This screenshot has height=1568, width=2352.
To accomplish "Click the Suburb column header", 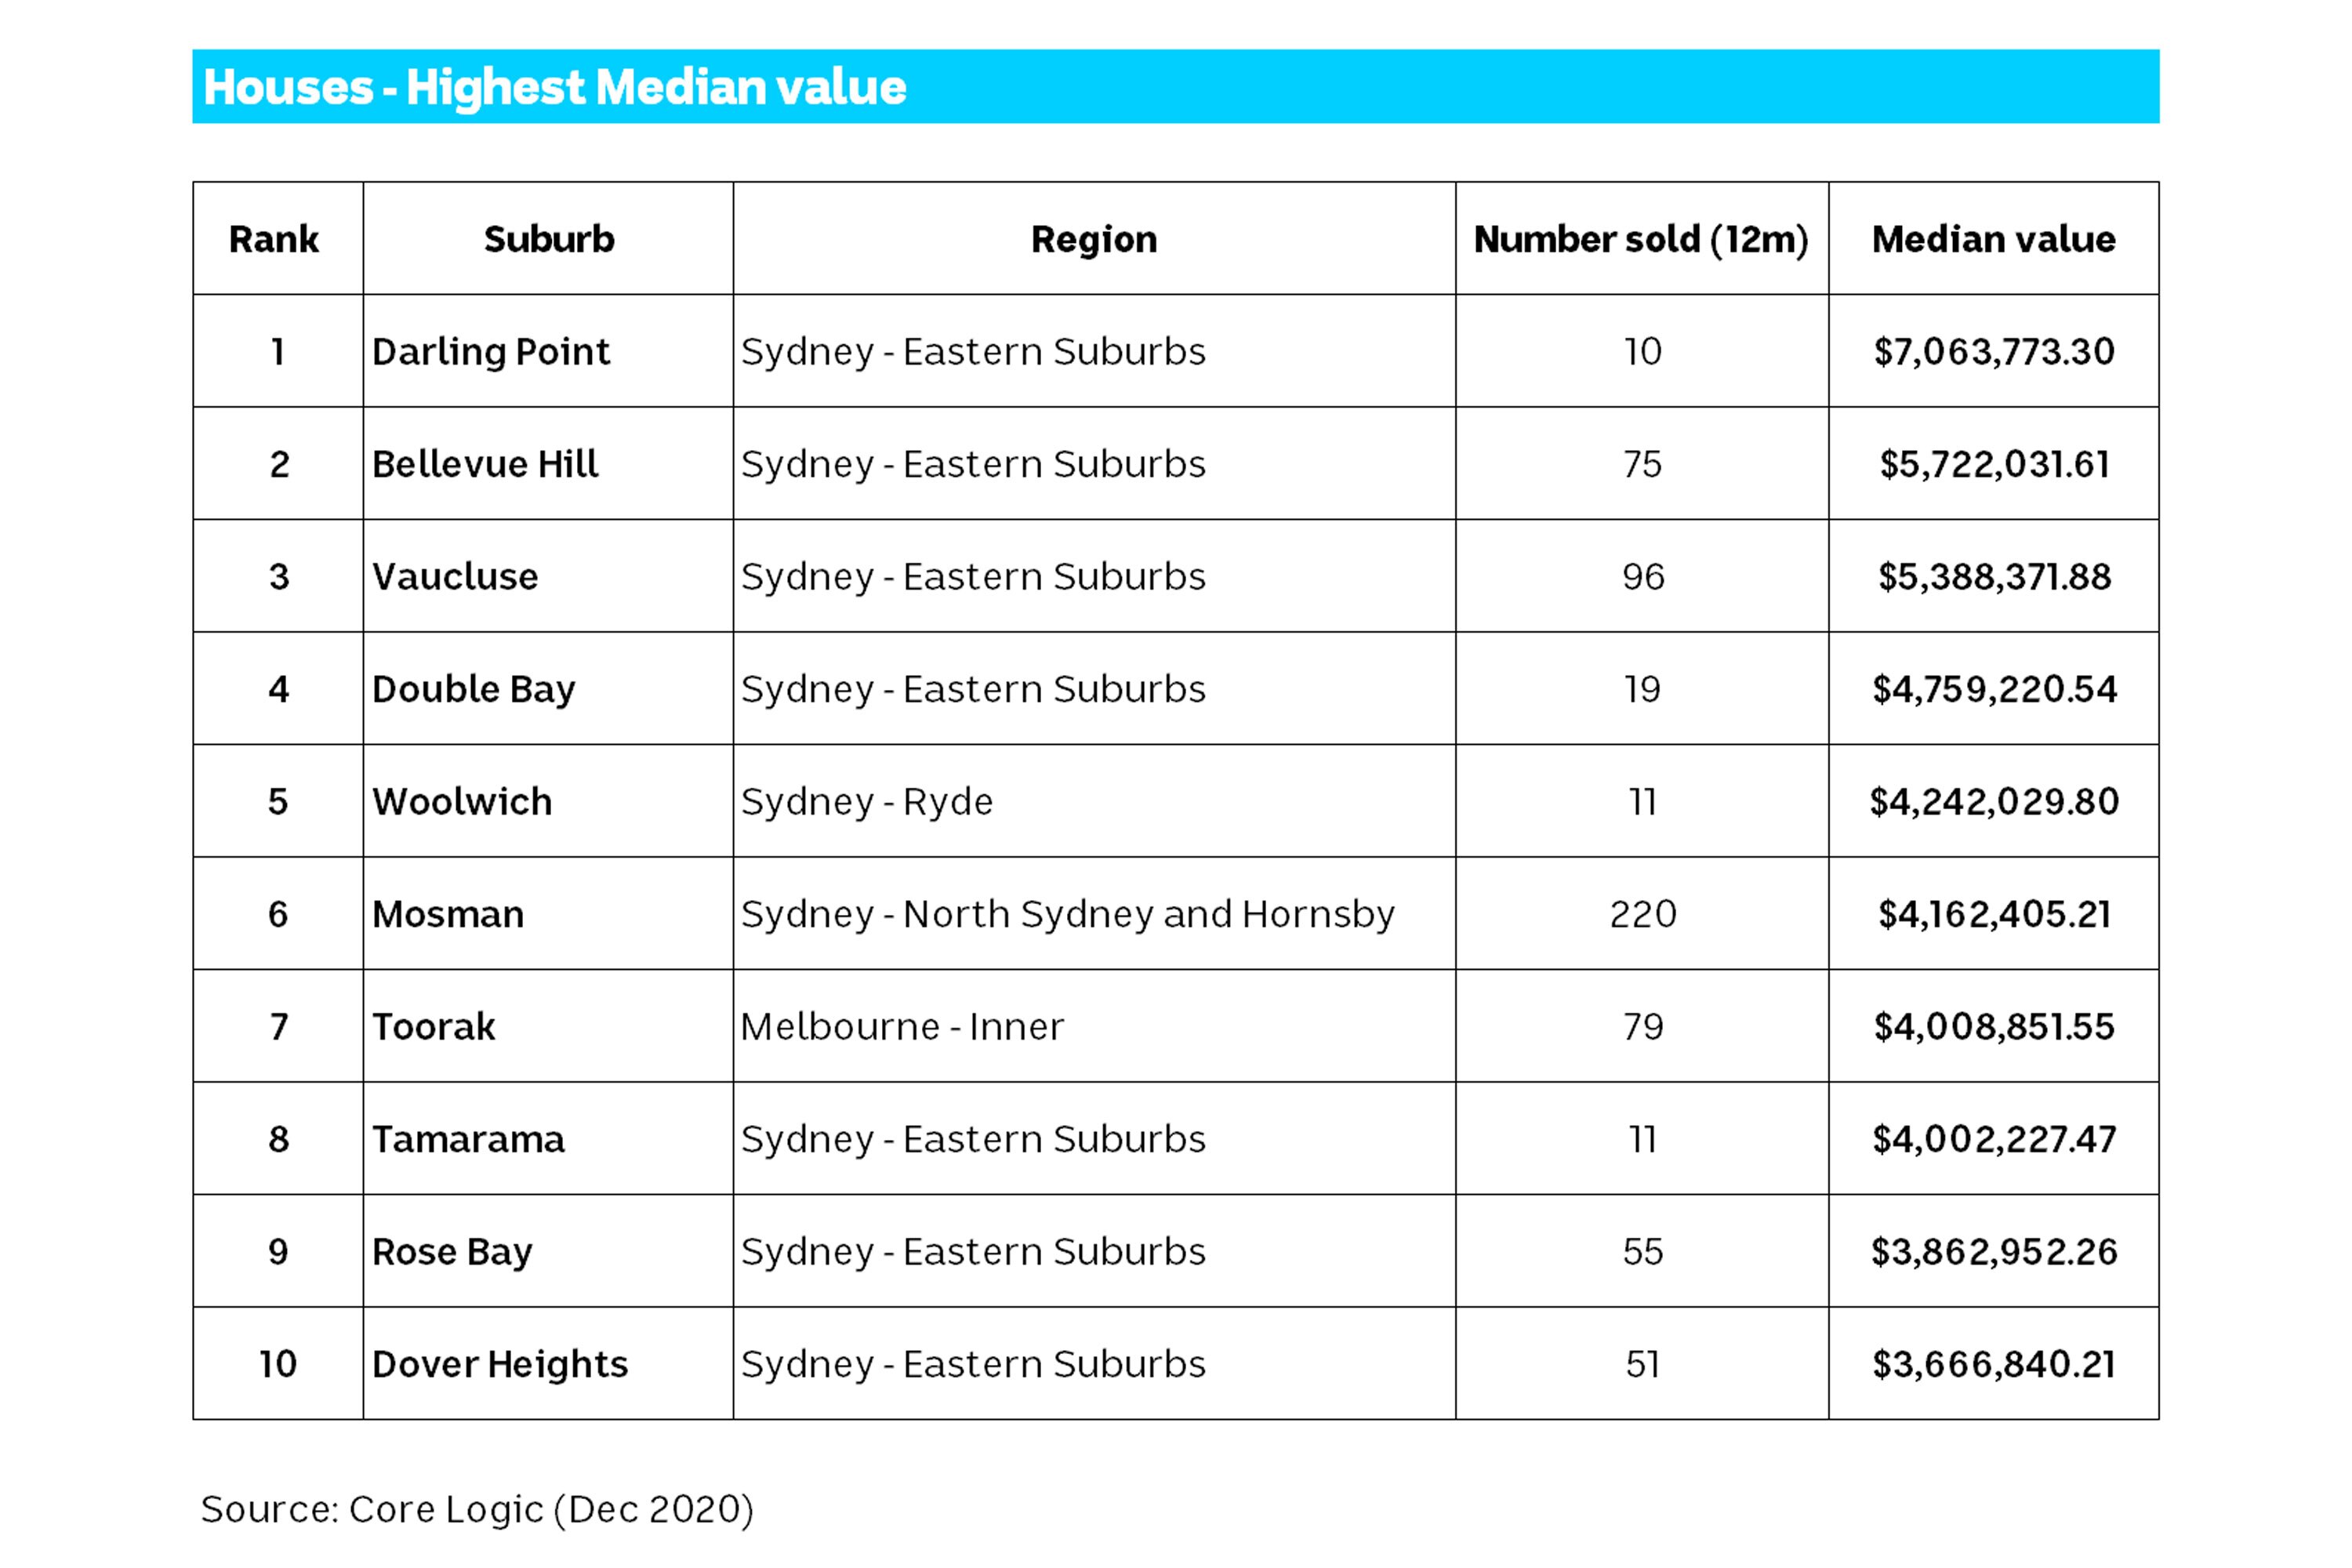I will [548, 239].
